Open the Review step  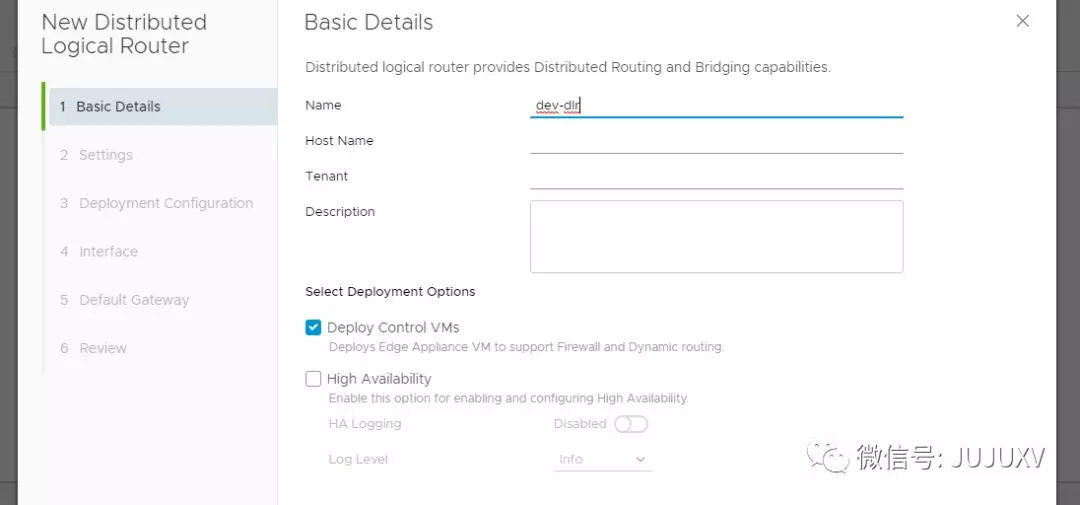point(102,348)
